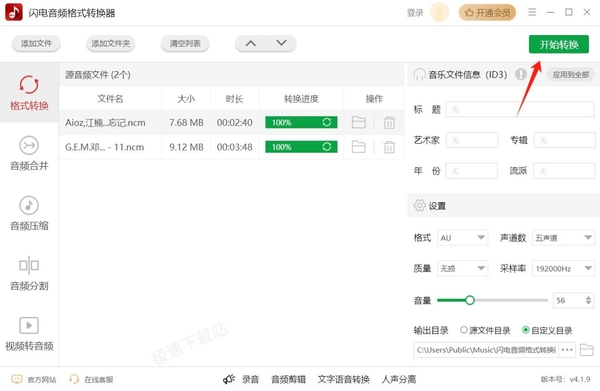Viewport: 600px width, 391px height.
Task: Reconvert icon on Aioz,江楠 progress bar
Action: pos(326,122)
